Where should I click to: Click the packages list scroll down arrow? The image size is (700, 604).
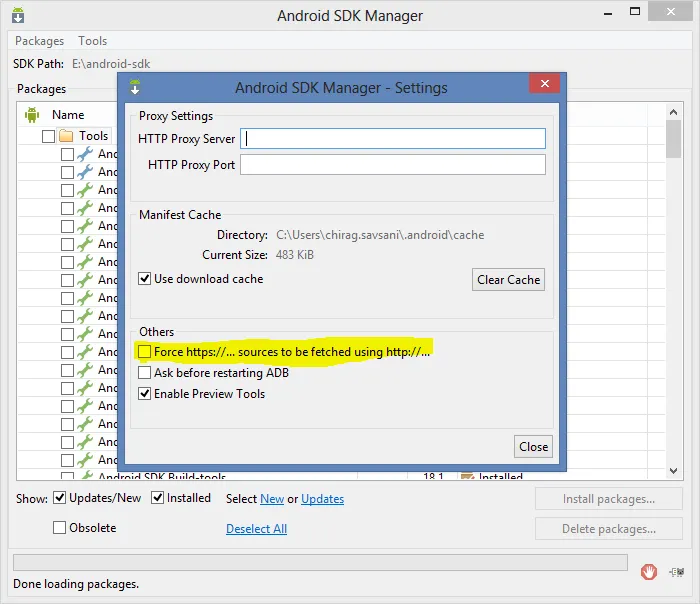[674, 471]
